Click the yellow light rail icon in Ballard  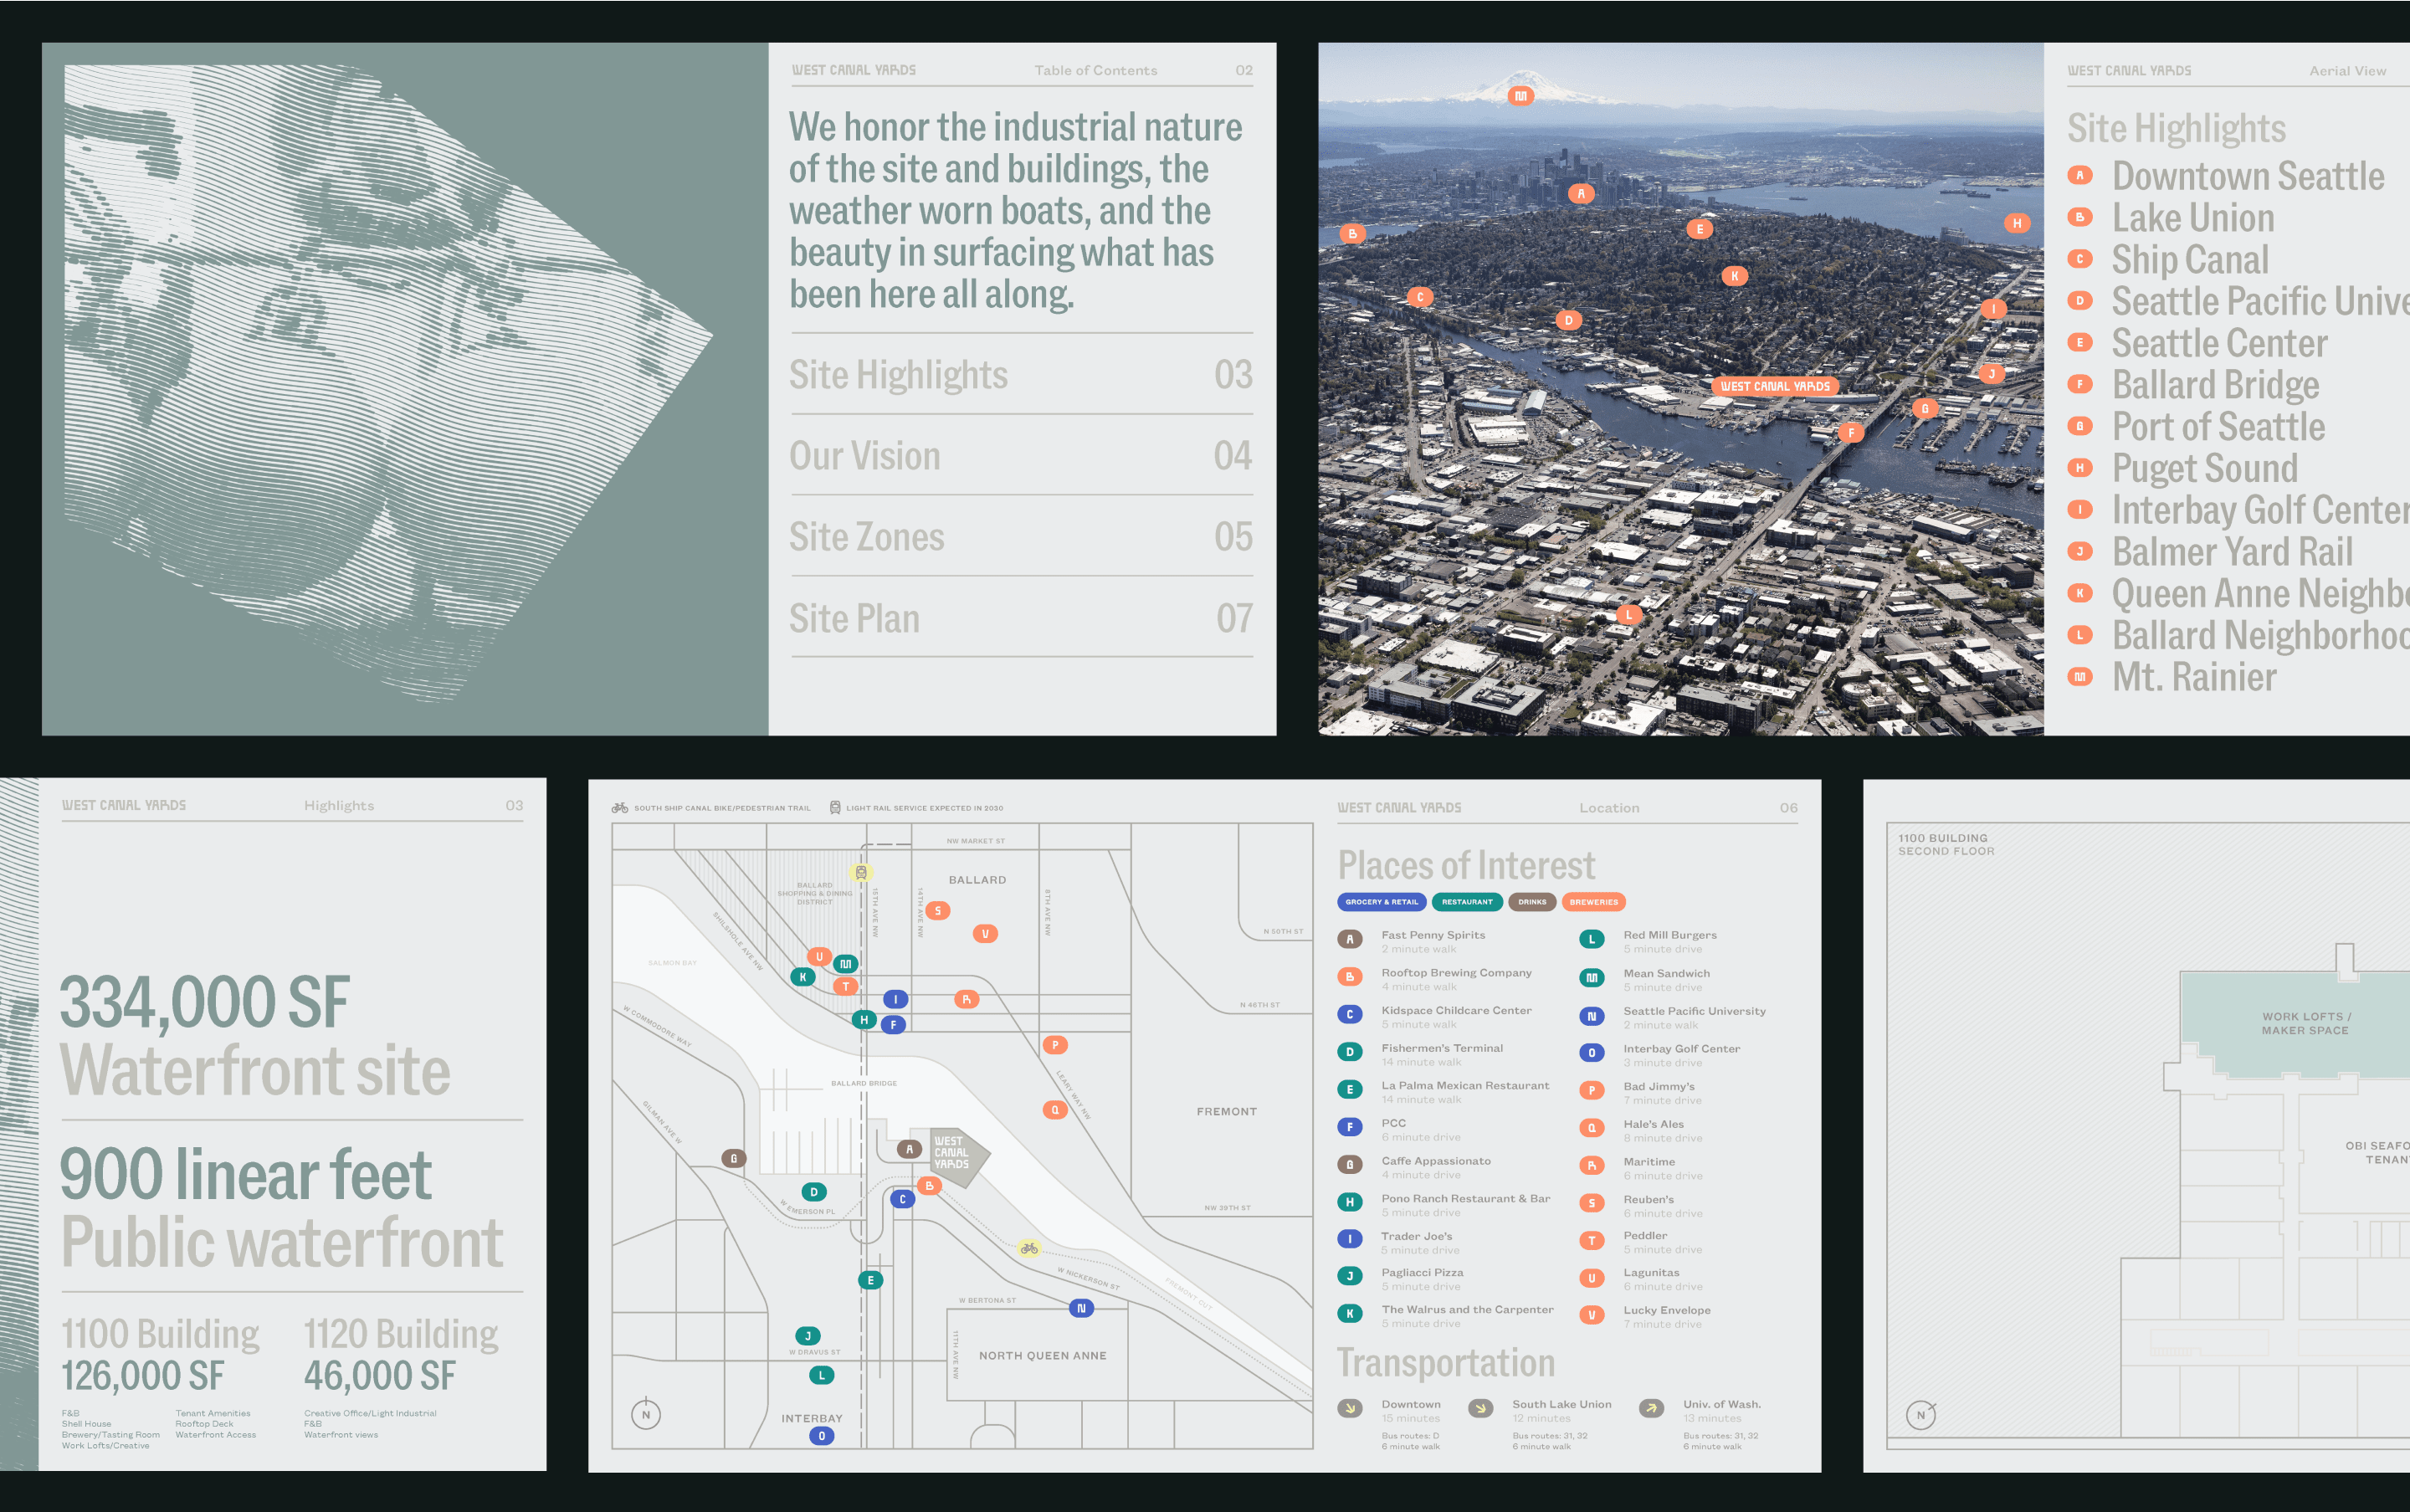[860, 872]
